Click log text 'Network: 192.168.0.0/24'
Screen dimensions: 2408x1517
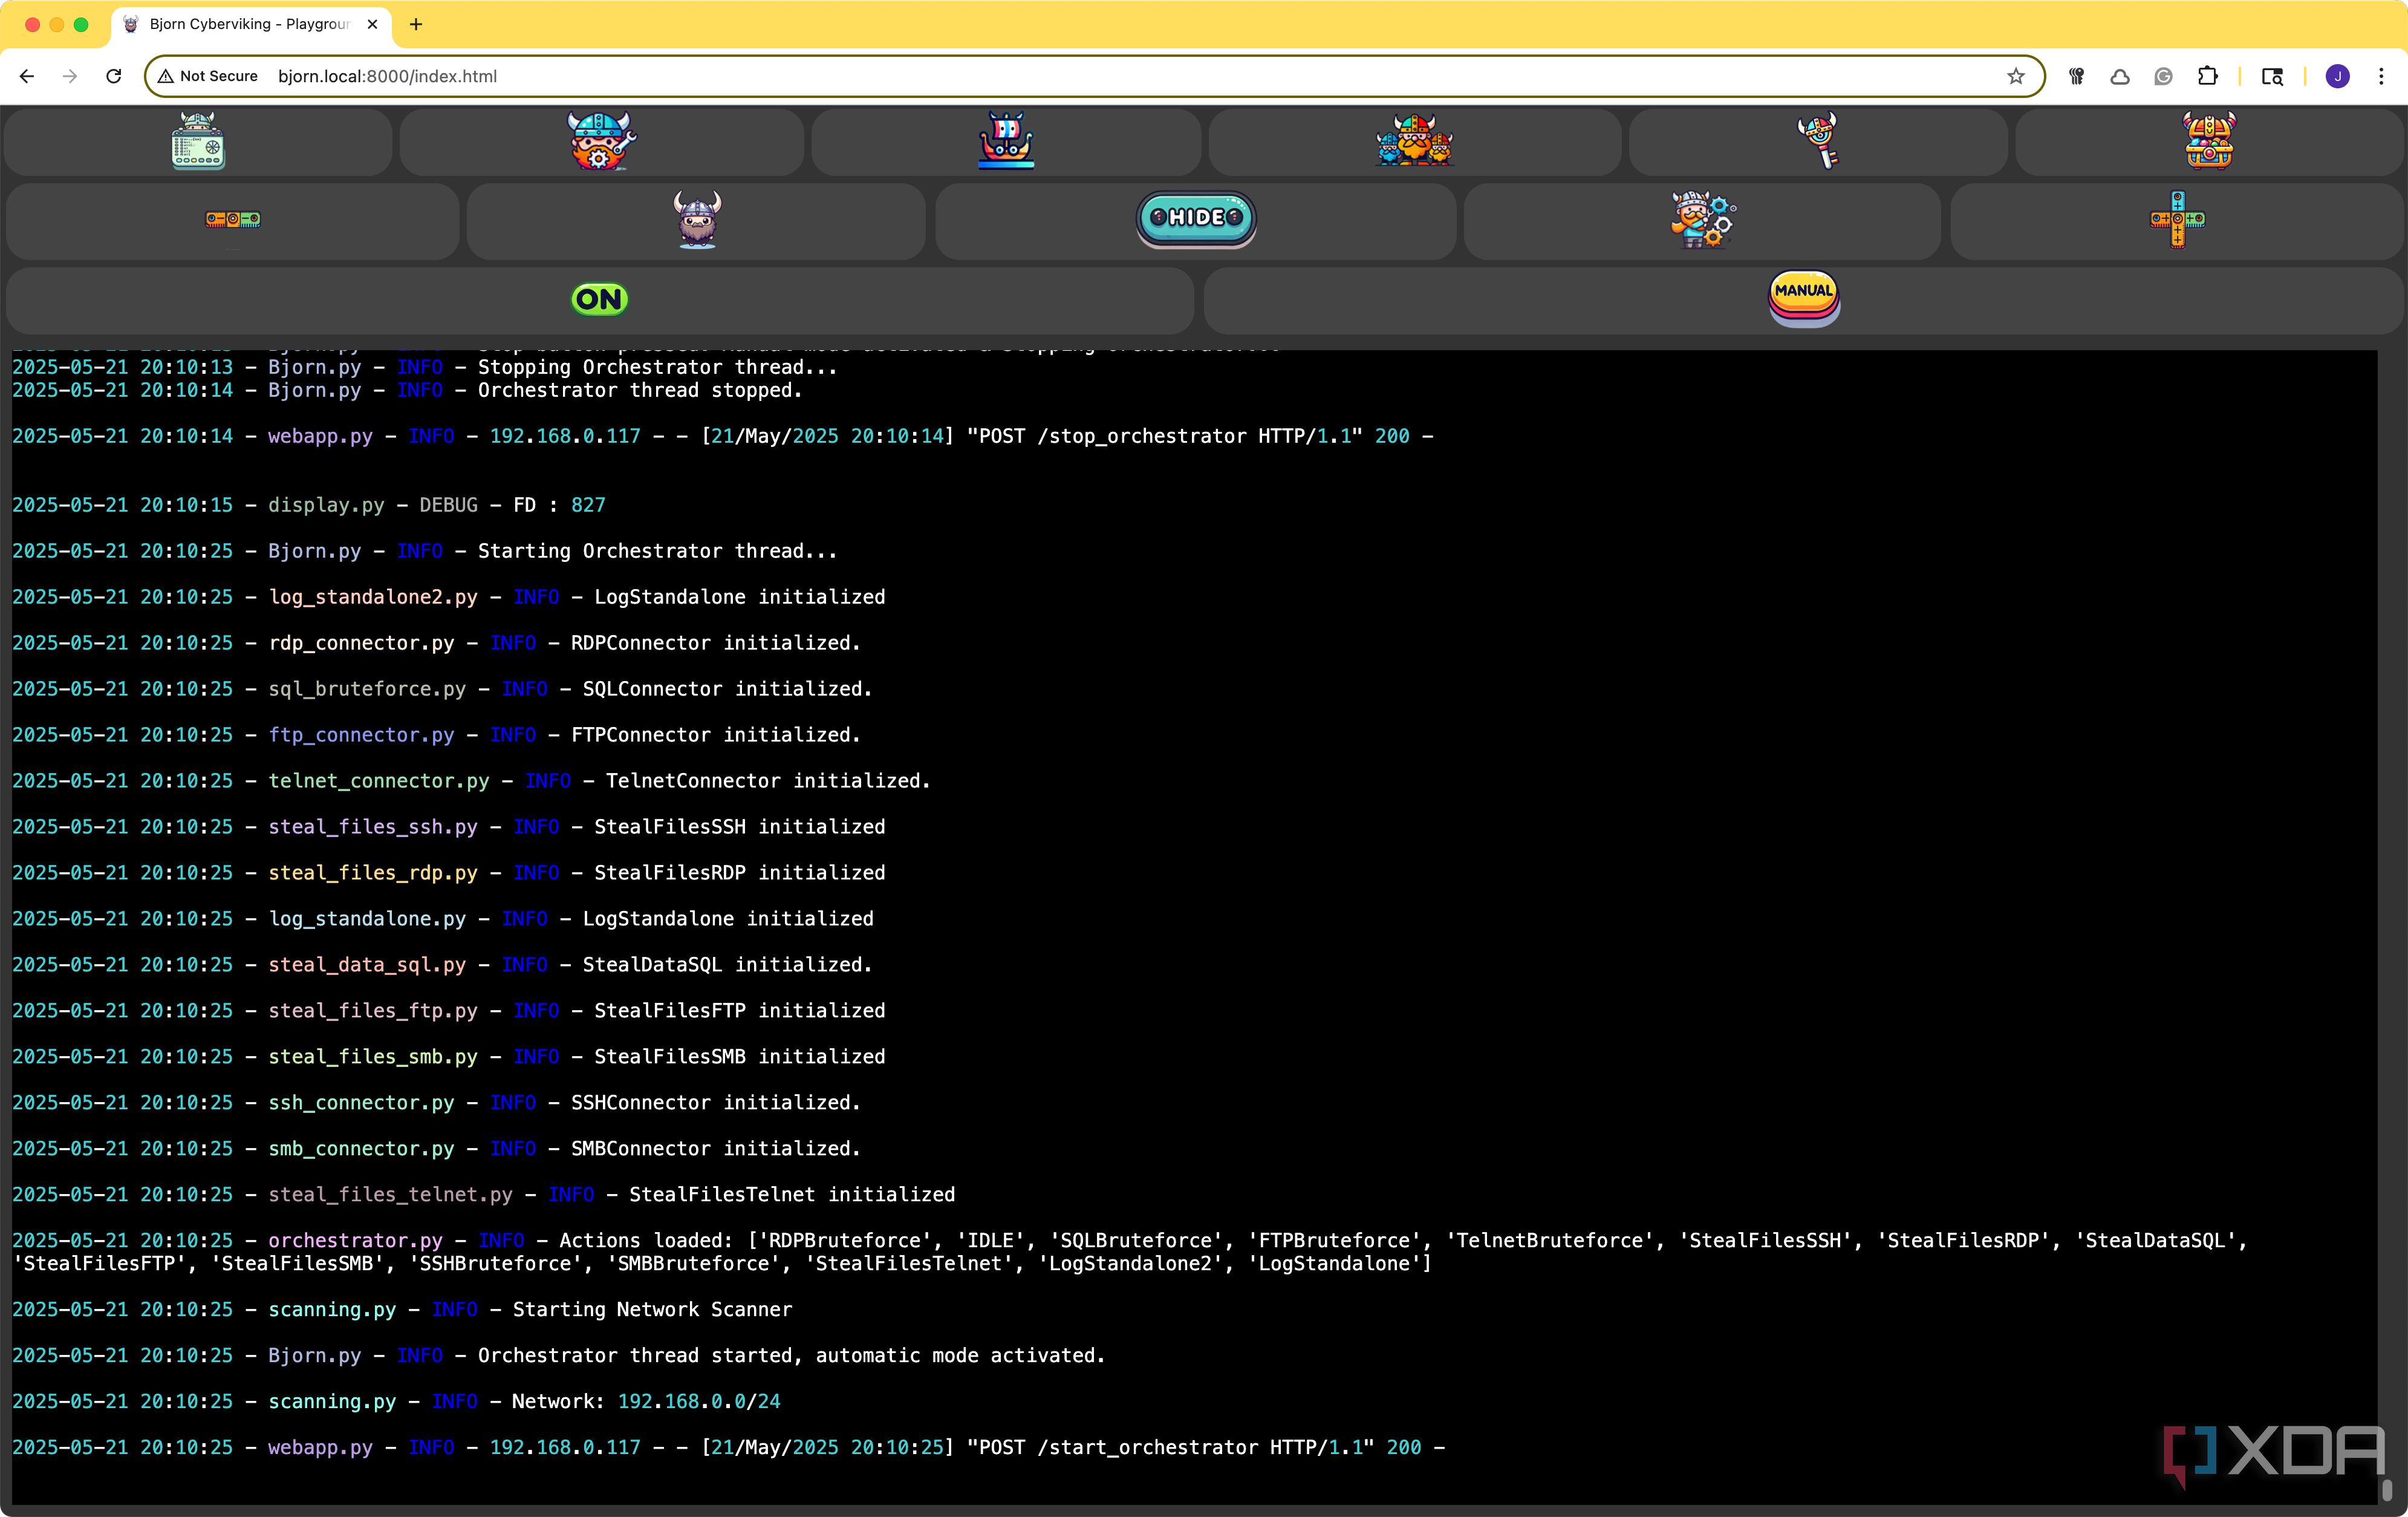[x=646, y=1401]
